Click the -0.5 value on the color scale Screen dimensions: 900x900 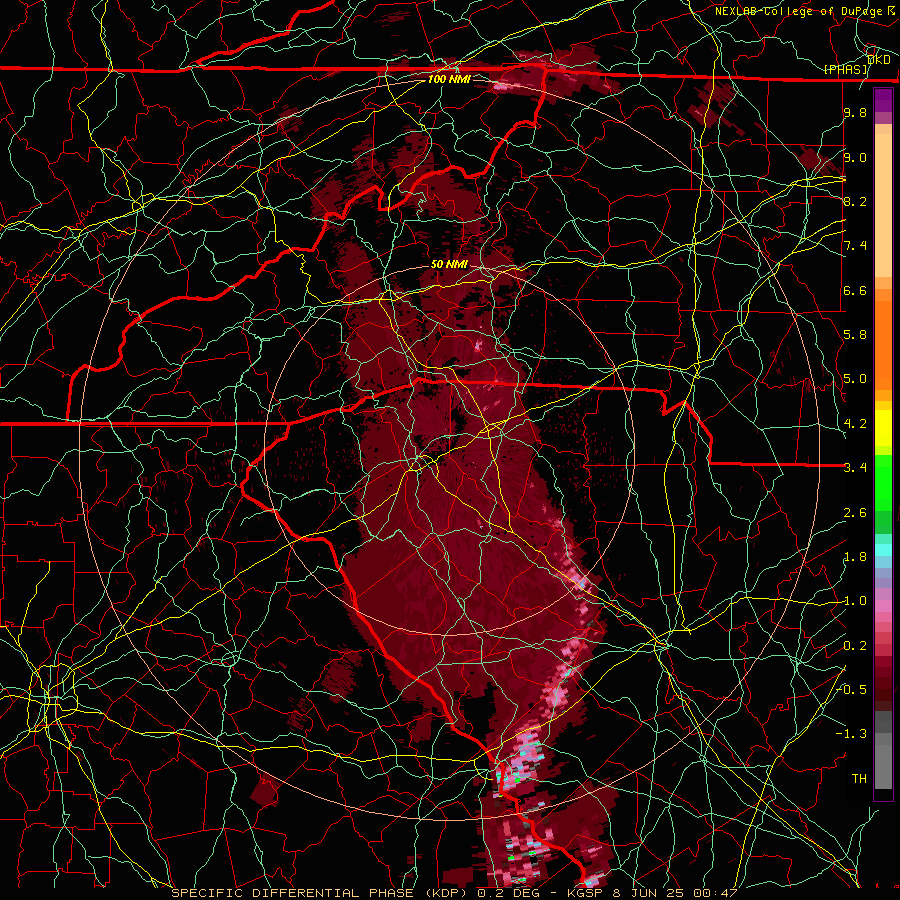852,689
